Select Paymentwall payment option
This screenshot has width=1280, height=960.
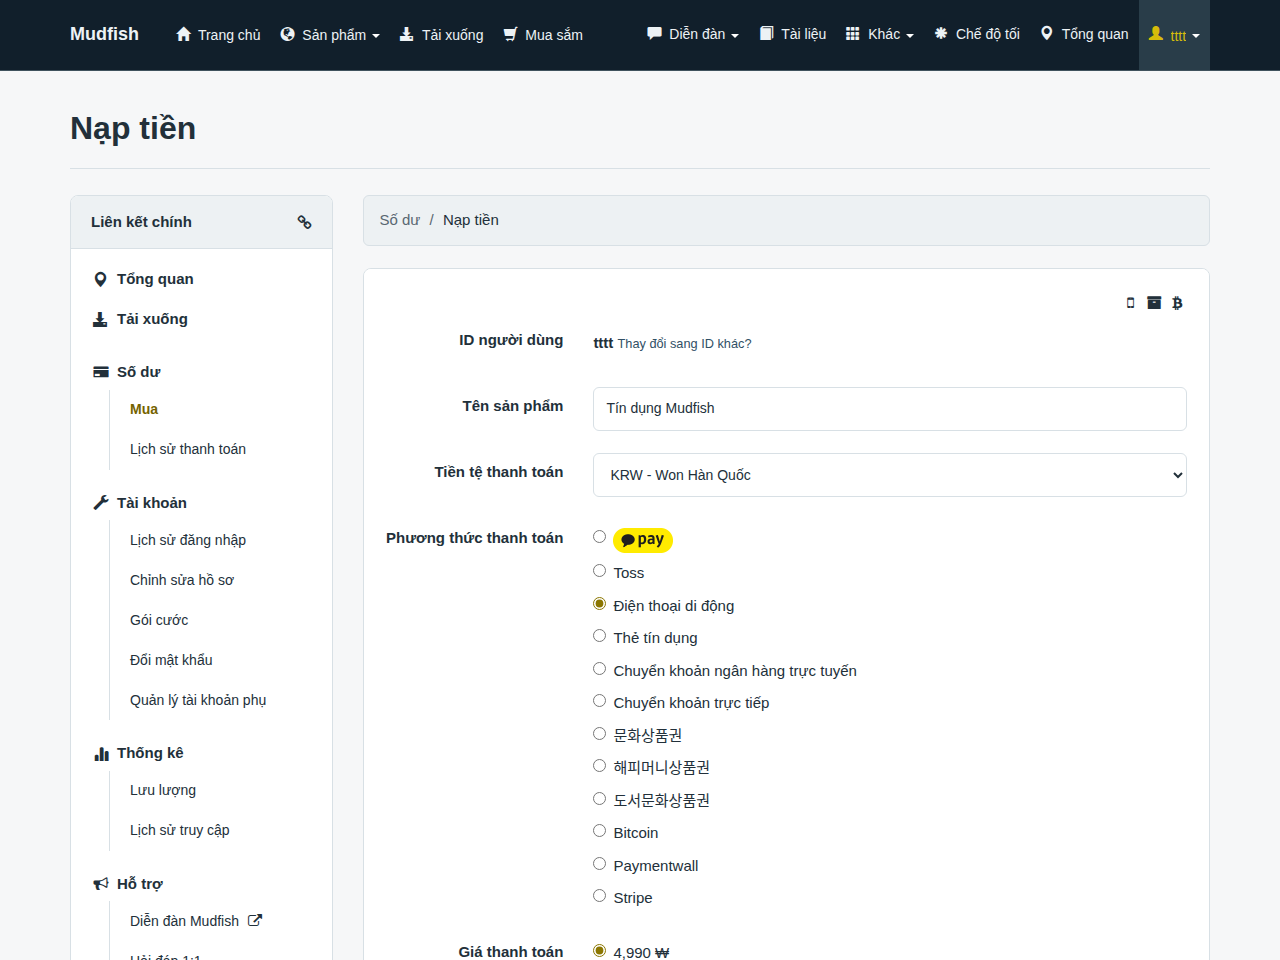(600, 864)
